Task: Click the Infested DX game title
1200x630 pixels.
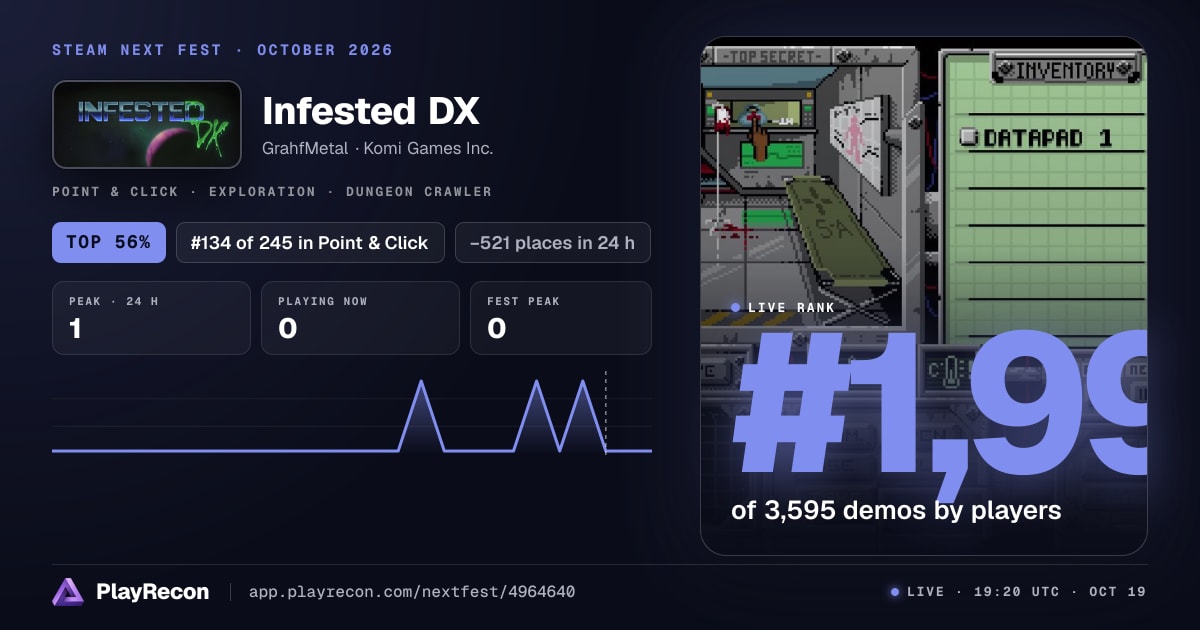Action: point(371,111)
